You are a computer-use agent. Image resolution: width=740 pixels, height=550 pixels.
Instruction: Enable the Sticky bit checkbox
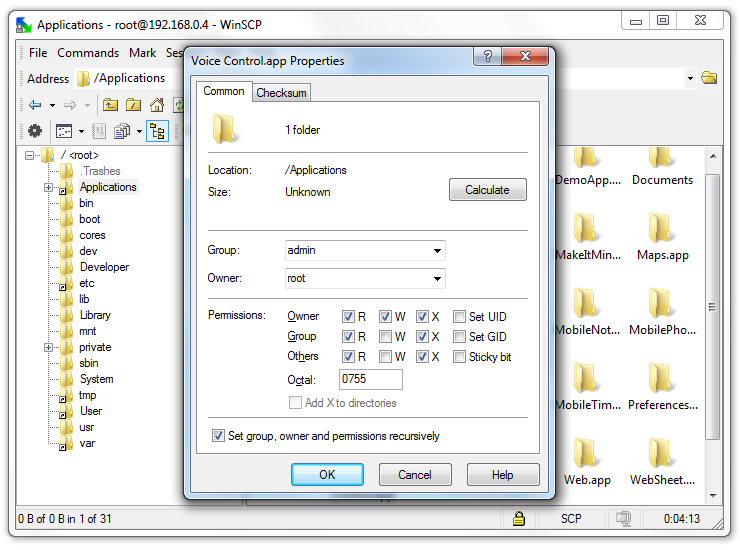[x=460, y=357]
